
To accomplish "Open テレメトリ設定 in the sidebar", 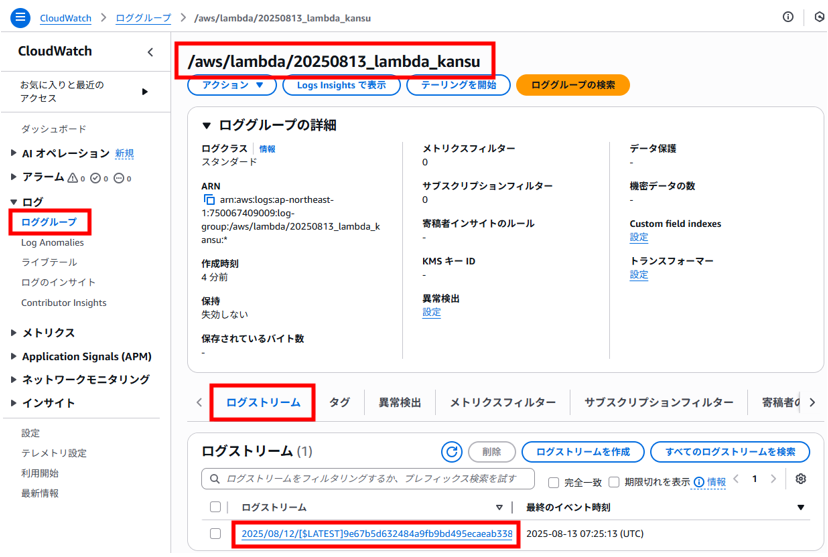I will pos(54,453).
